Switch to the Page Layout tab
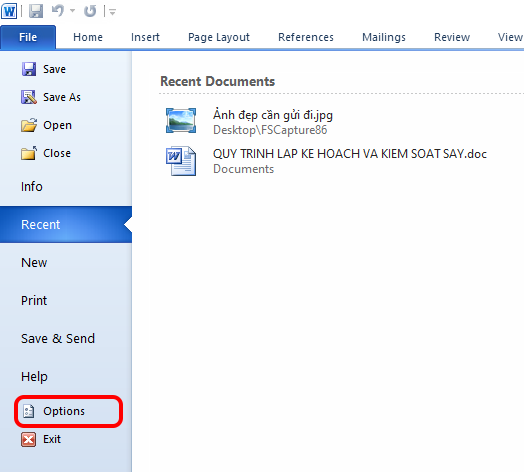Image resolution: width=524 pixels, height=472 pixels. coord(219,37)
